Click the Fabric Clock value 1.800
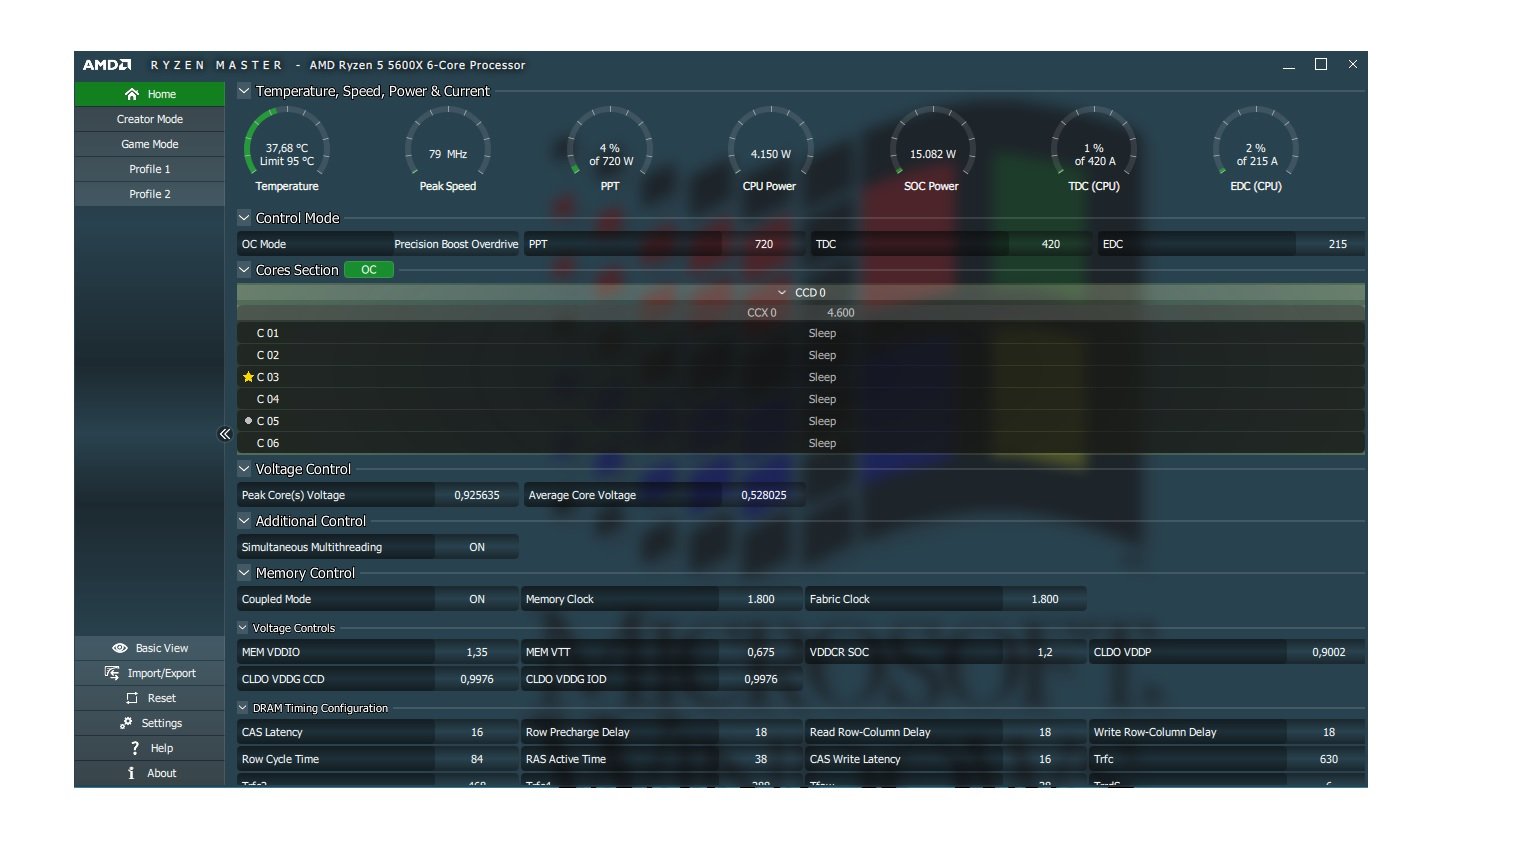Viewport: 1536px width, 864px height. pyautogui.click(x=1045, y=599)
